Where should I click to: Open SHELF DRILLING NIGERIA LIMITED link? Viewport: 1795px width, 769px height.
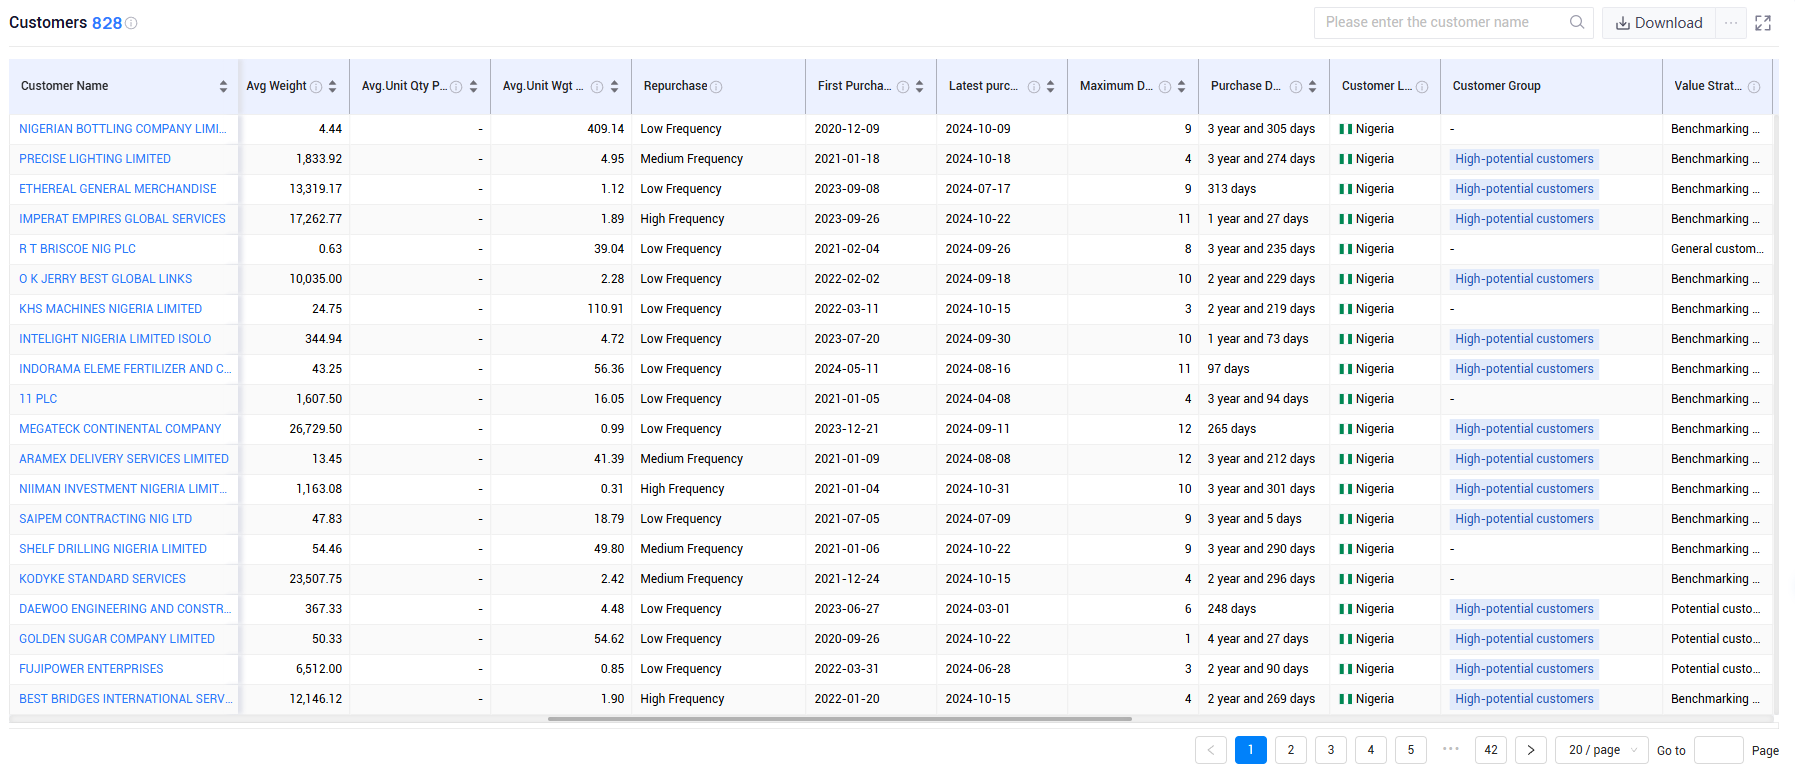[x=113, y=549]
